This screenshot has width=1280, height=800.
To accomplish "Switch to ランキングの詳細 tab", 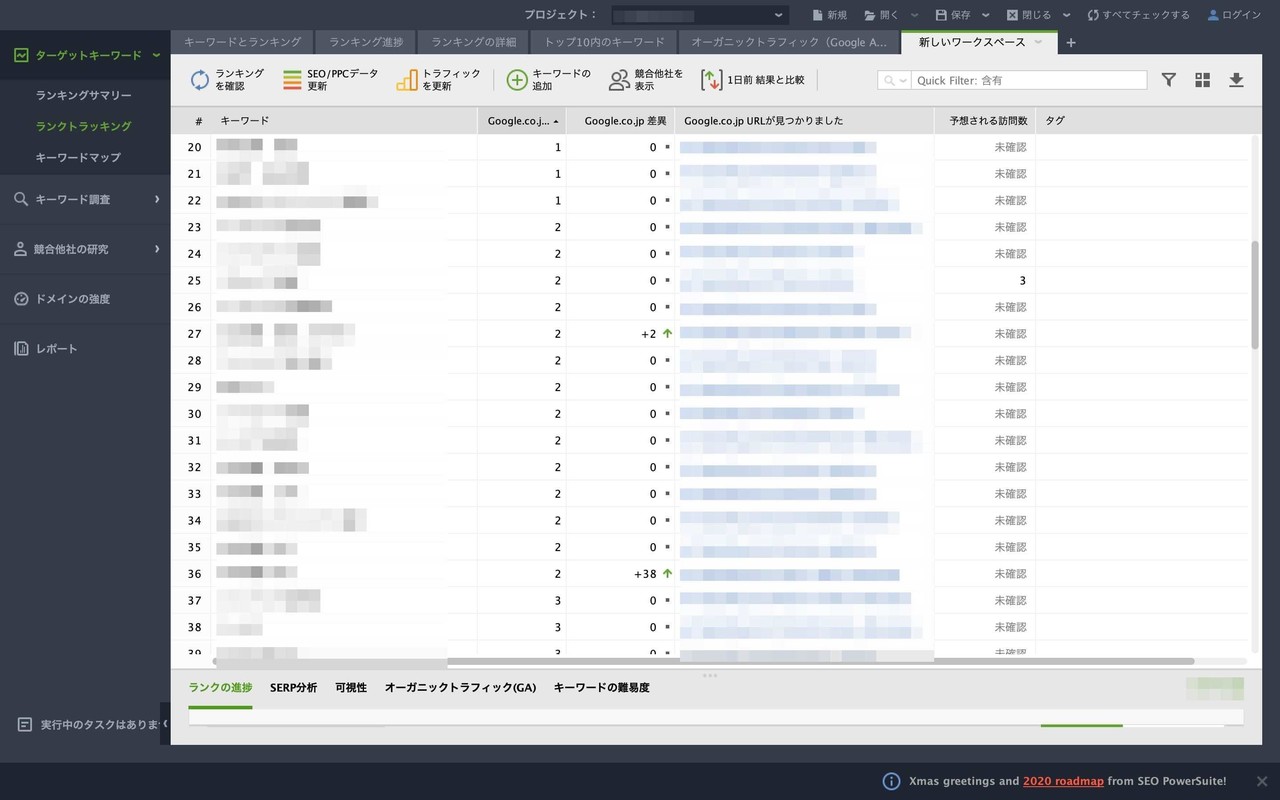I will tap(474, 42).
